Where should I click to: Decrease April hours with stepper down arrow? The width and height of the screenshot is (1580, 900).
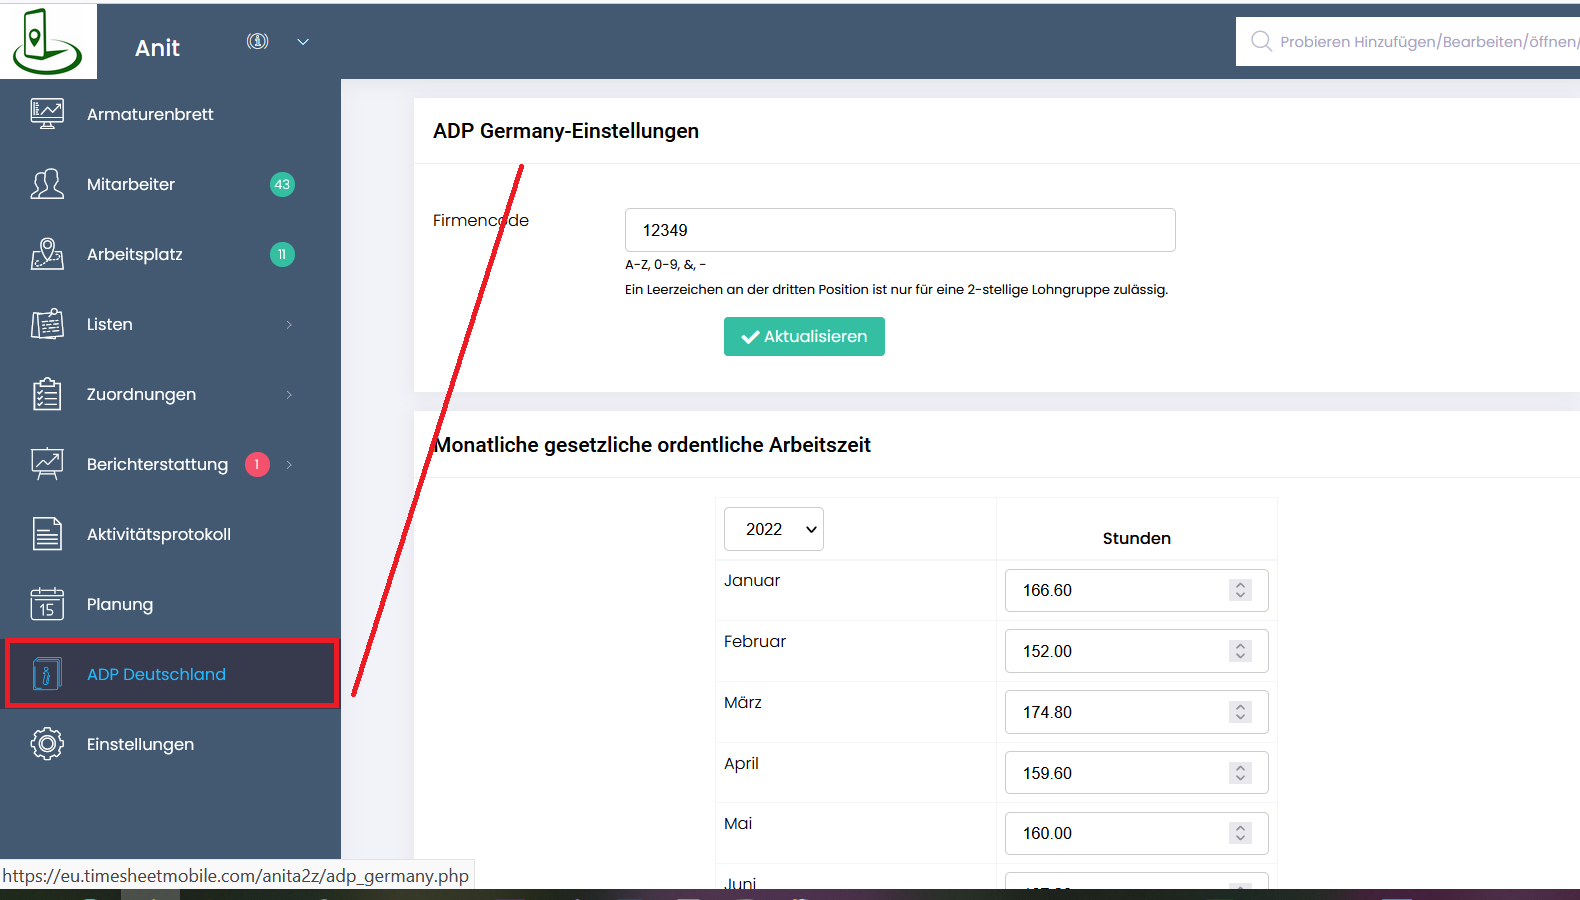(1241, 778)
